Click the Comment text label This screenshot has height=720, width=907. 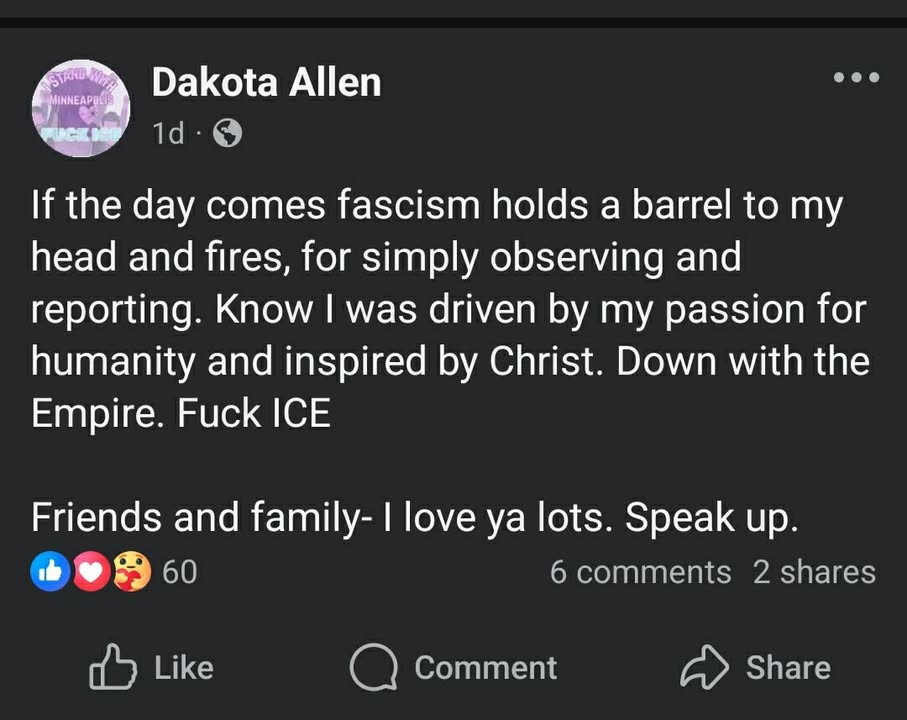[485, 667]
